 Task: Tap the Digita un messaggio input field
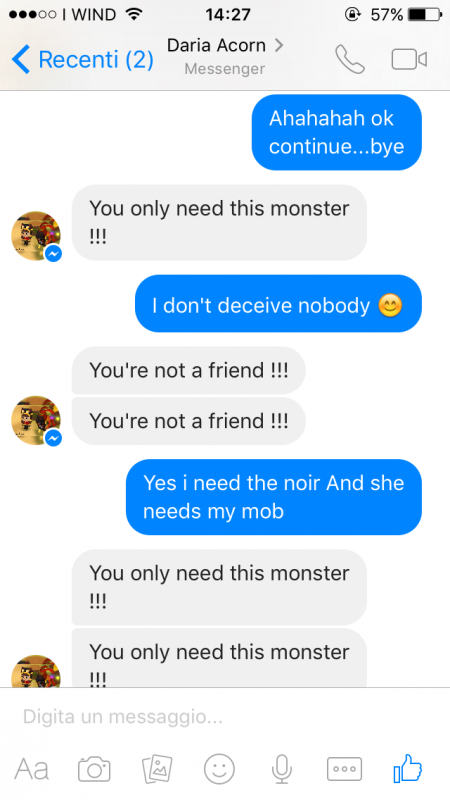click(x=225, y=717)
